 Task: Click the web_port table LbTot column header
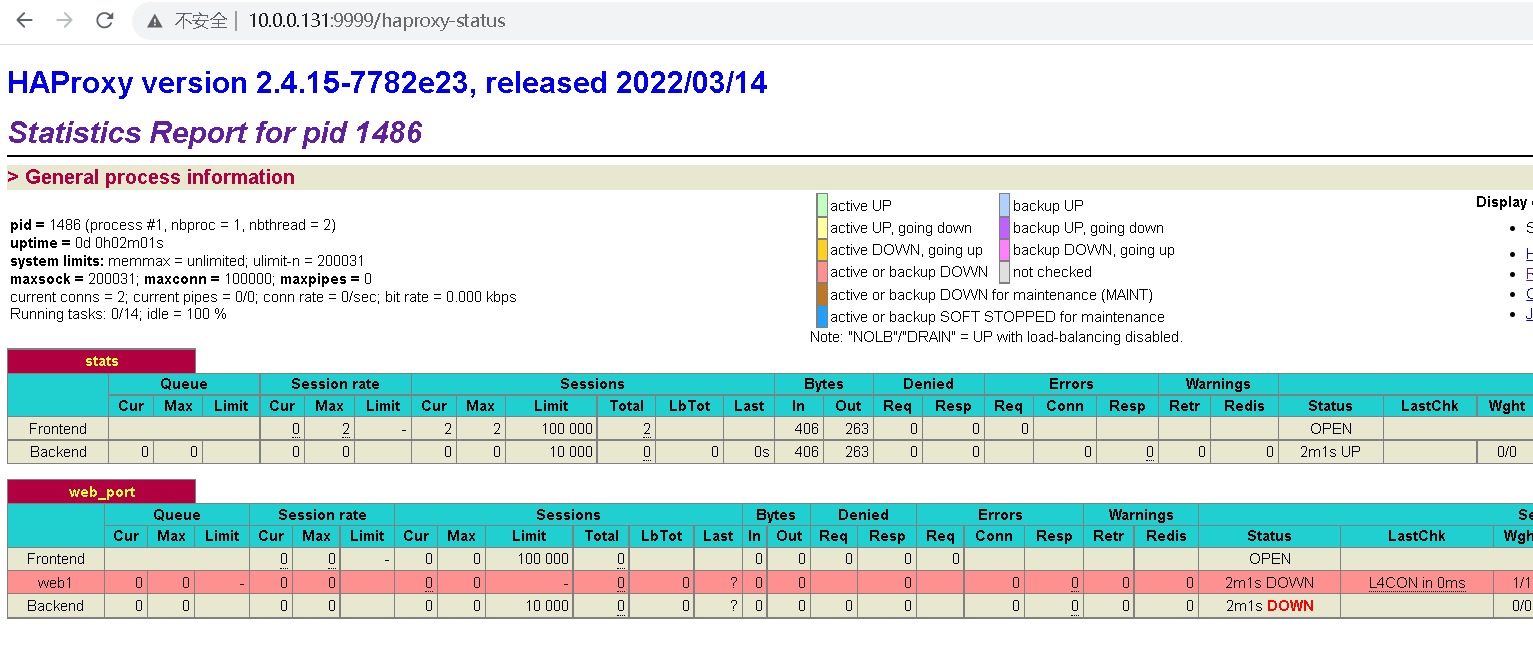(x=661, y=536)
